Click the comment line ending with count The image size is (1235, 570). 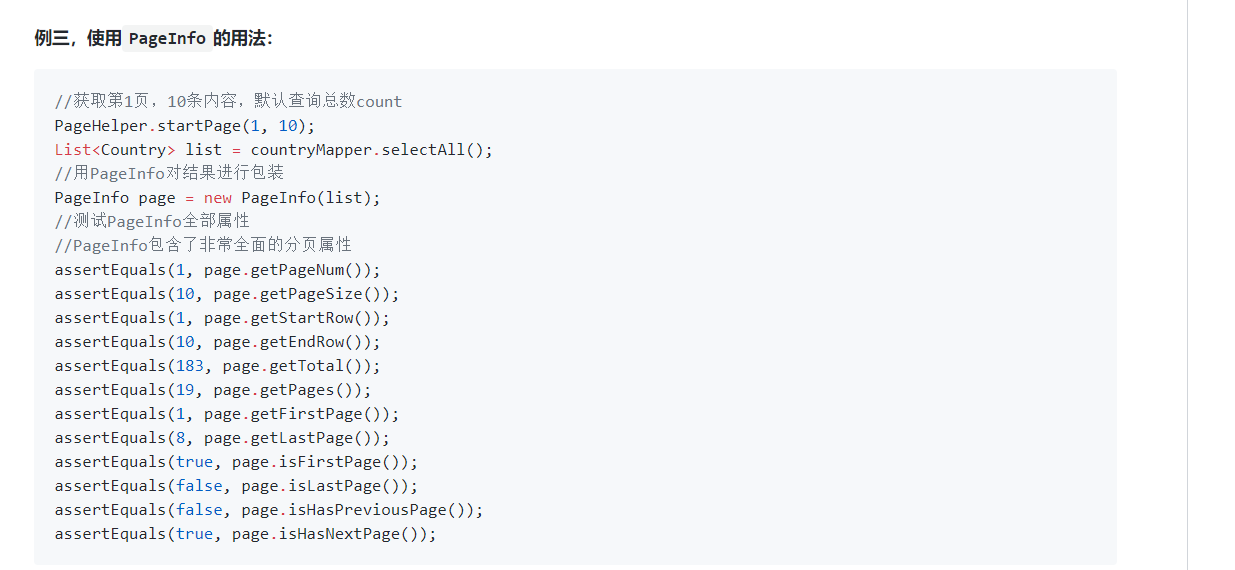tap(228, 101)
